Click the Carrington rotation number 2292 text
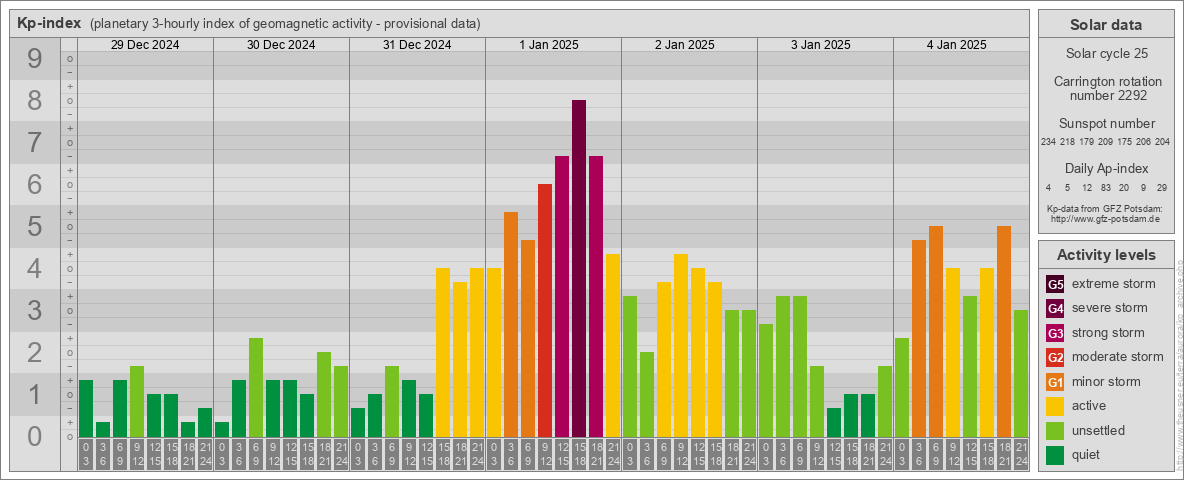Image resolution: width=1184 pixels, height=480 pixels. pos(1106,88)
